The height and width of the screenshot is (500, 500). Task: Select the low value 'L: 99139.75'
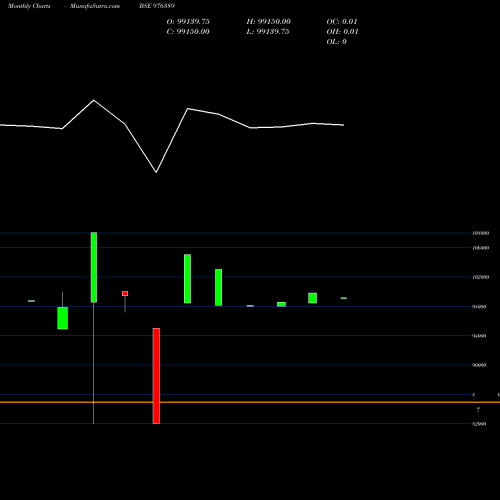click(268, 32)
